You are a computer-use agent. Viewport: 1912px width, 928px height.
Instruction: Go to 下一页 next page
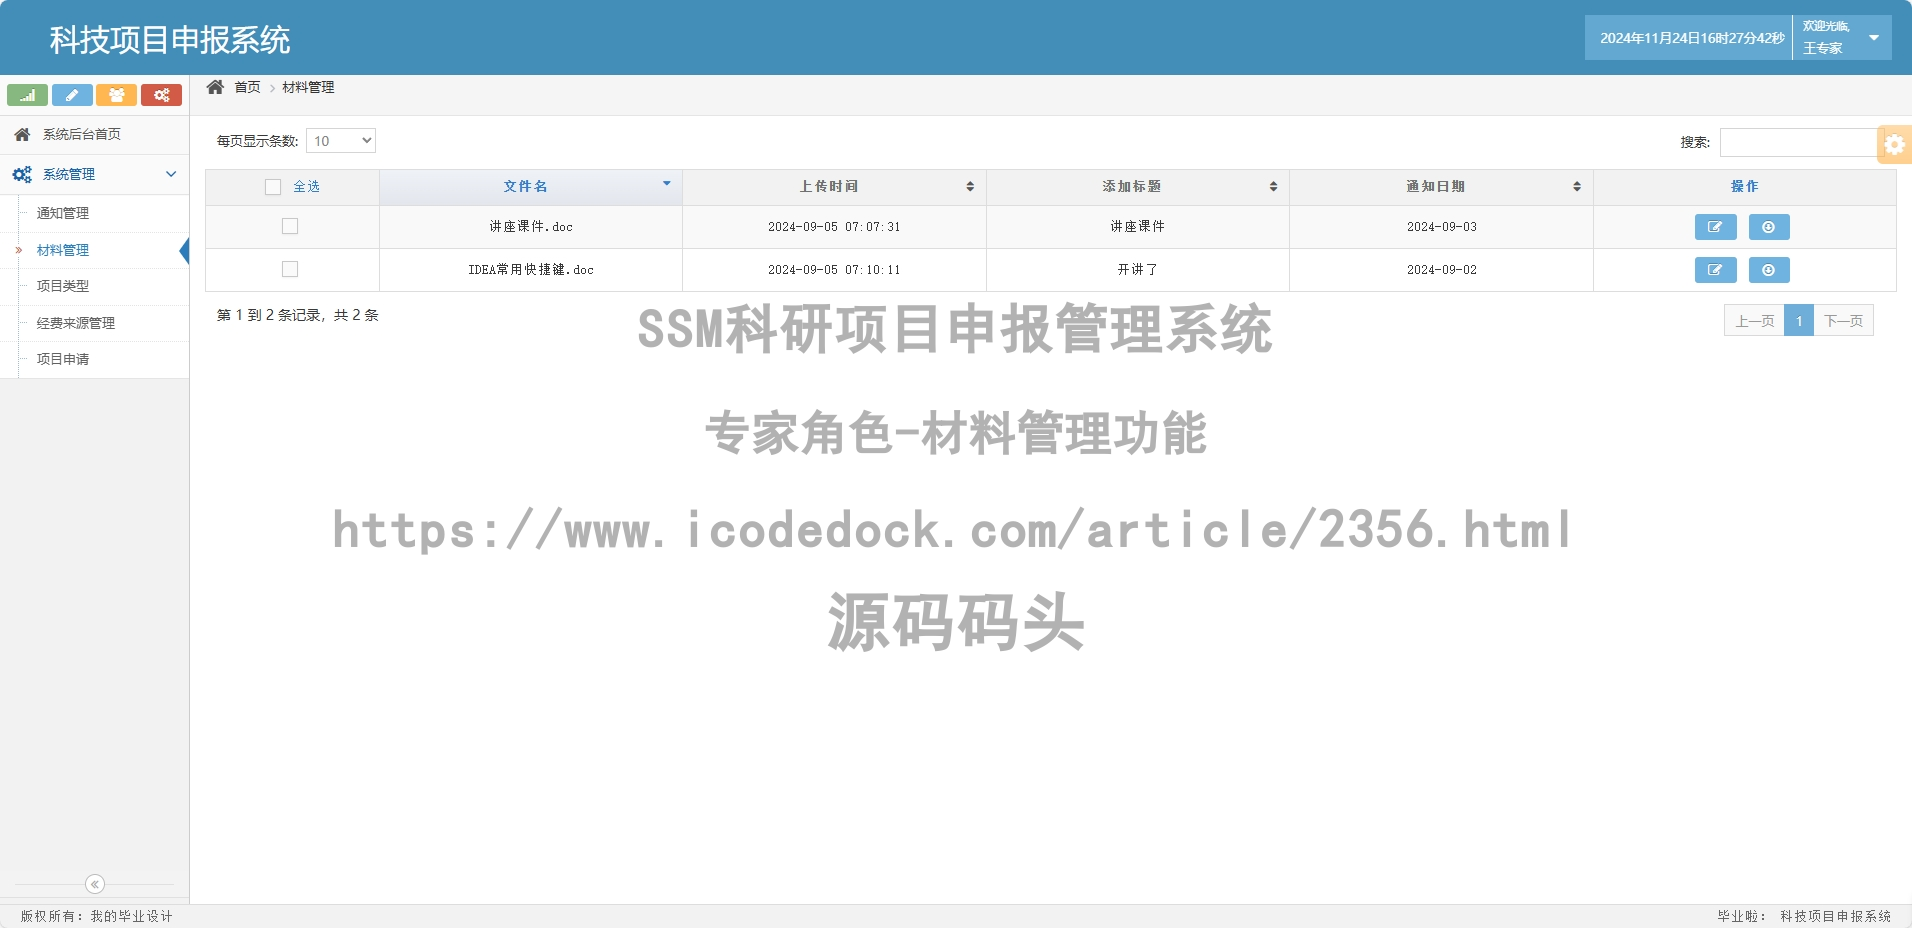tap(1843, 321)
